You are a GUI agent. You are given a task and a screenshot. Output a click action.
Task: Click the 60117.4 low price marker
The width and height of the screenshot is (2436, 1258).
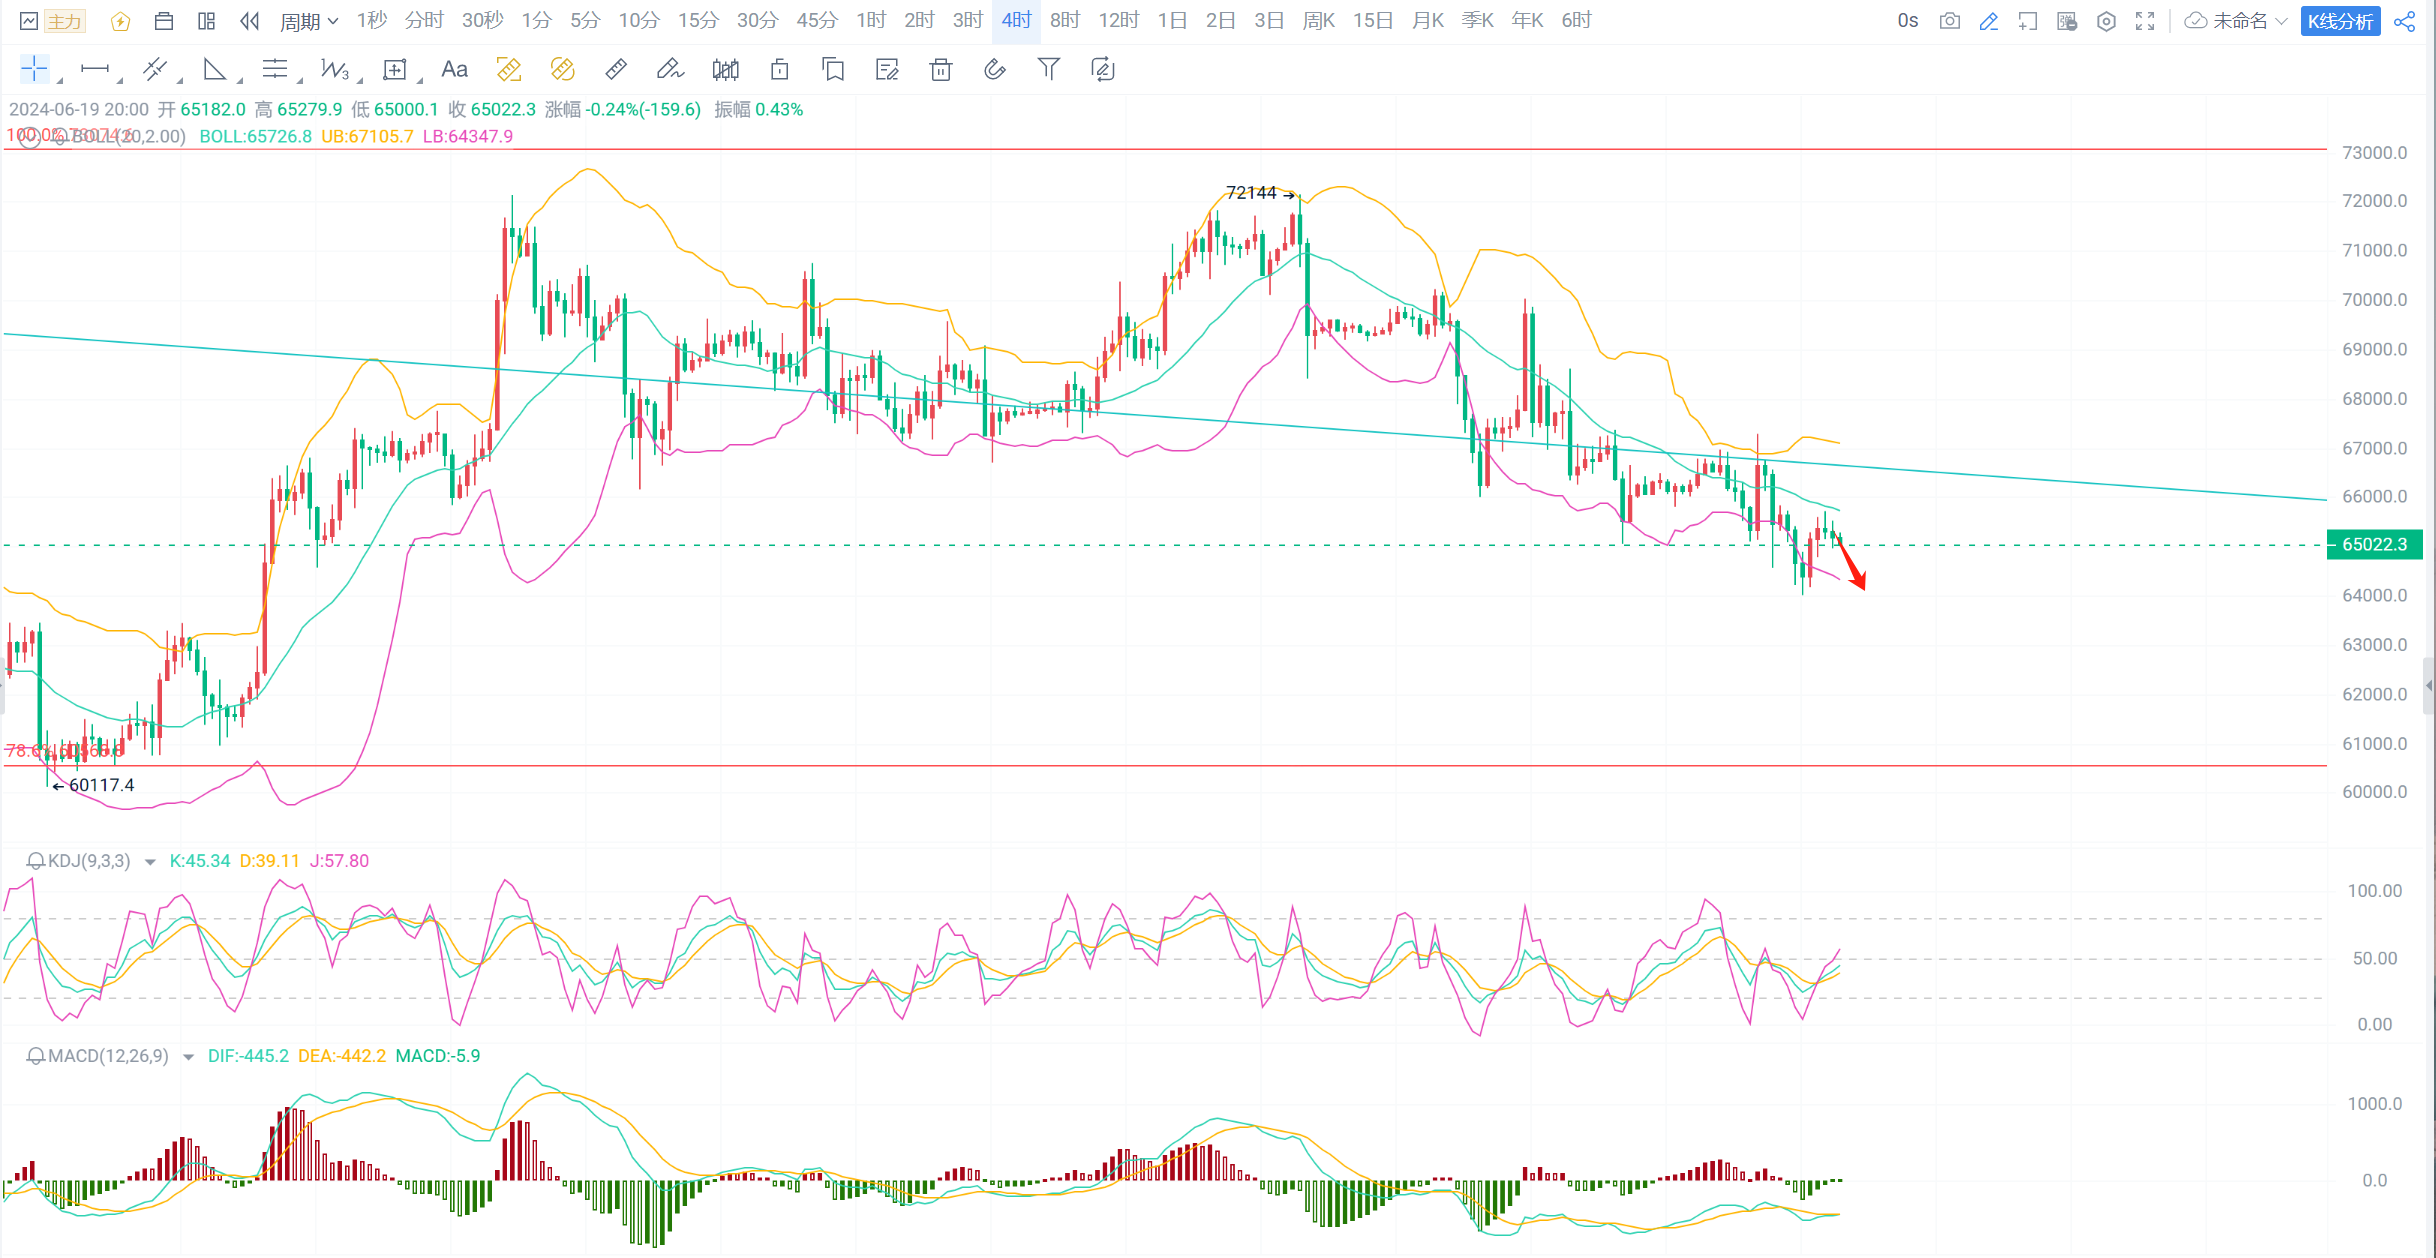pos(101,785)
